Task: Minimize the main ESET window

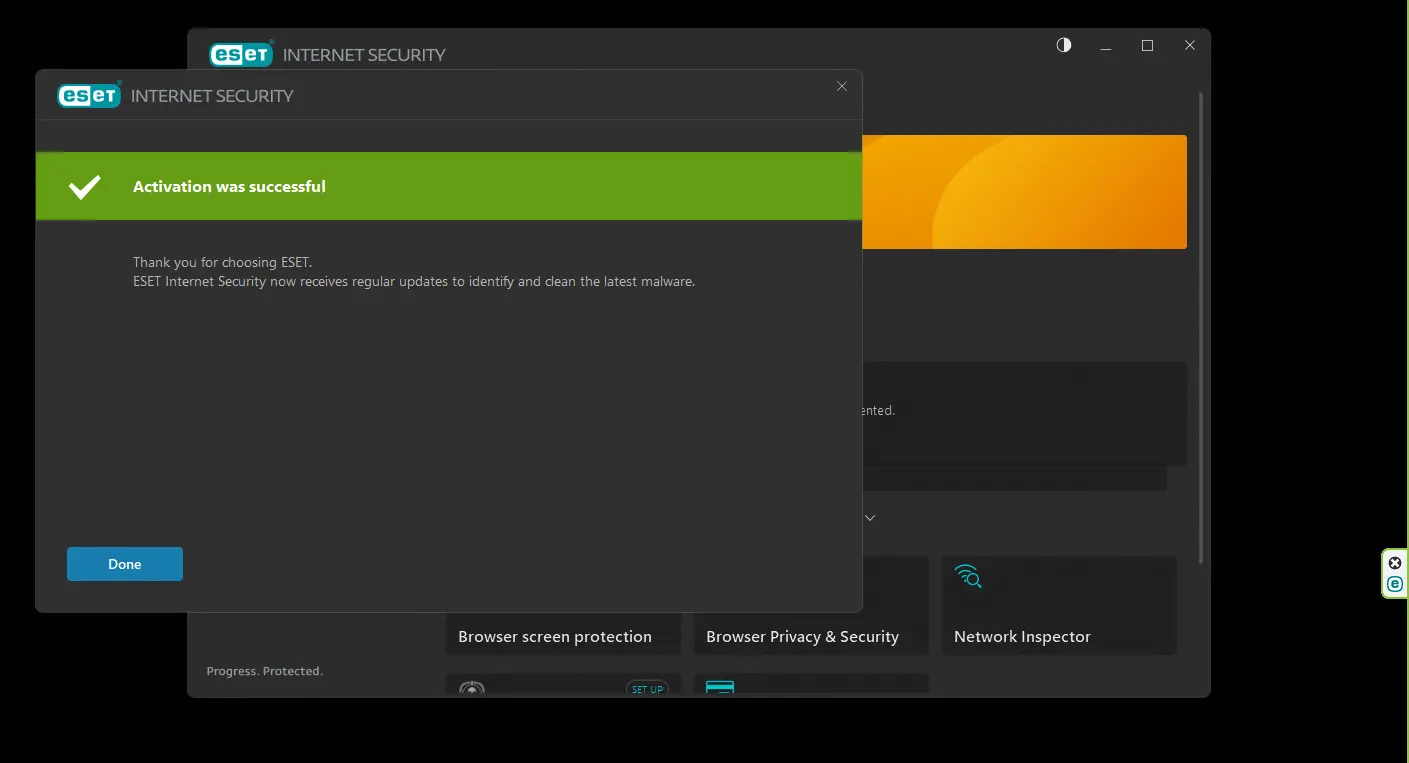Action: (1106, 46)
